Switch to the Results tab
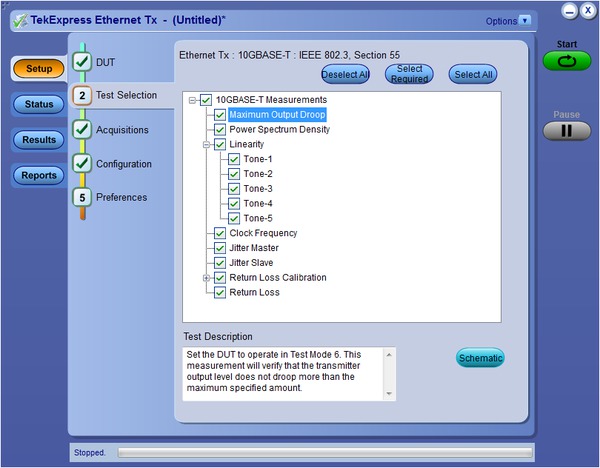 coord(39,140)
